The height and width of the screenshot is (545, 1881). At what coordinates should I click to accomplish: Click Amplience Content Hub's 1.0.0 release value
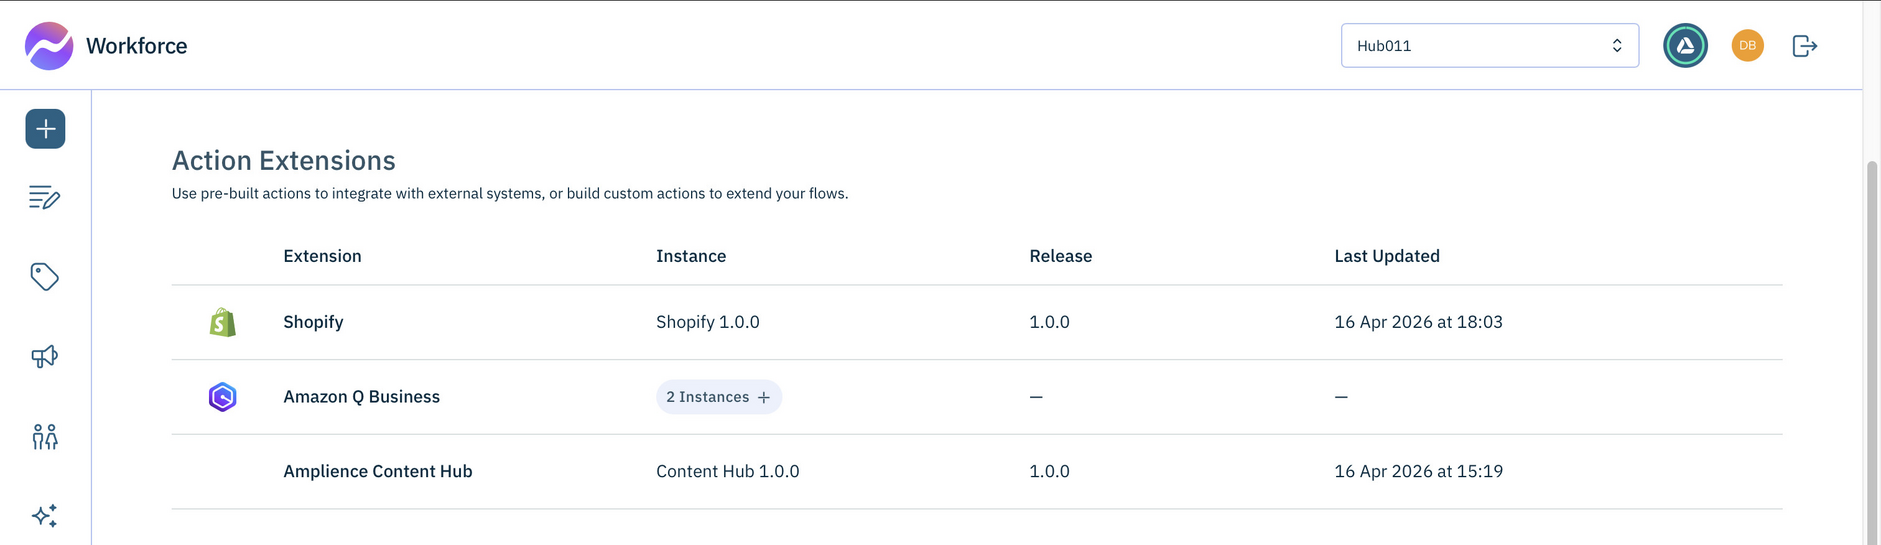1049,471
